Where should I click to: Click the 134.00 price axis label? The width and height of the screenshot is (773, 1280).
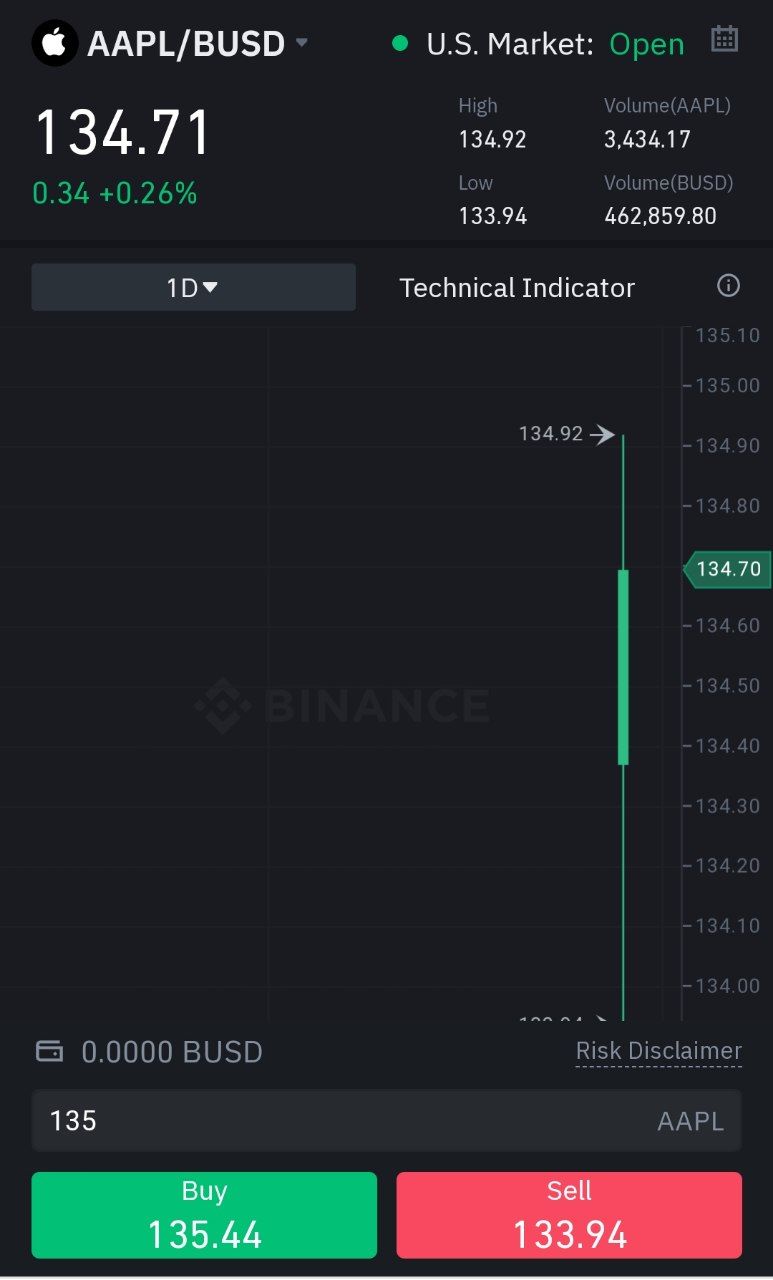[x=727, y=985]
